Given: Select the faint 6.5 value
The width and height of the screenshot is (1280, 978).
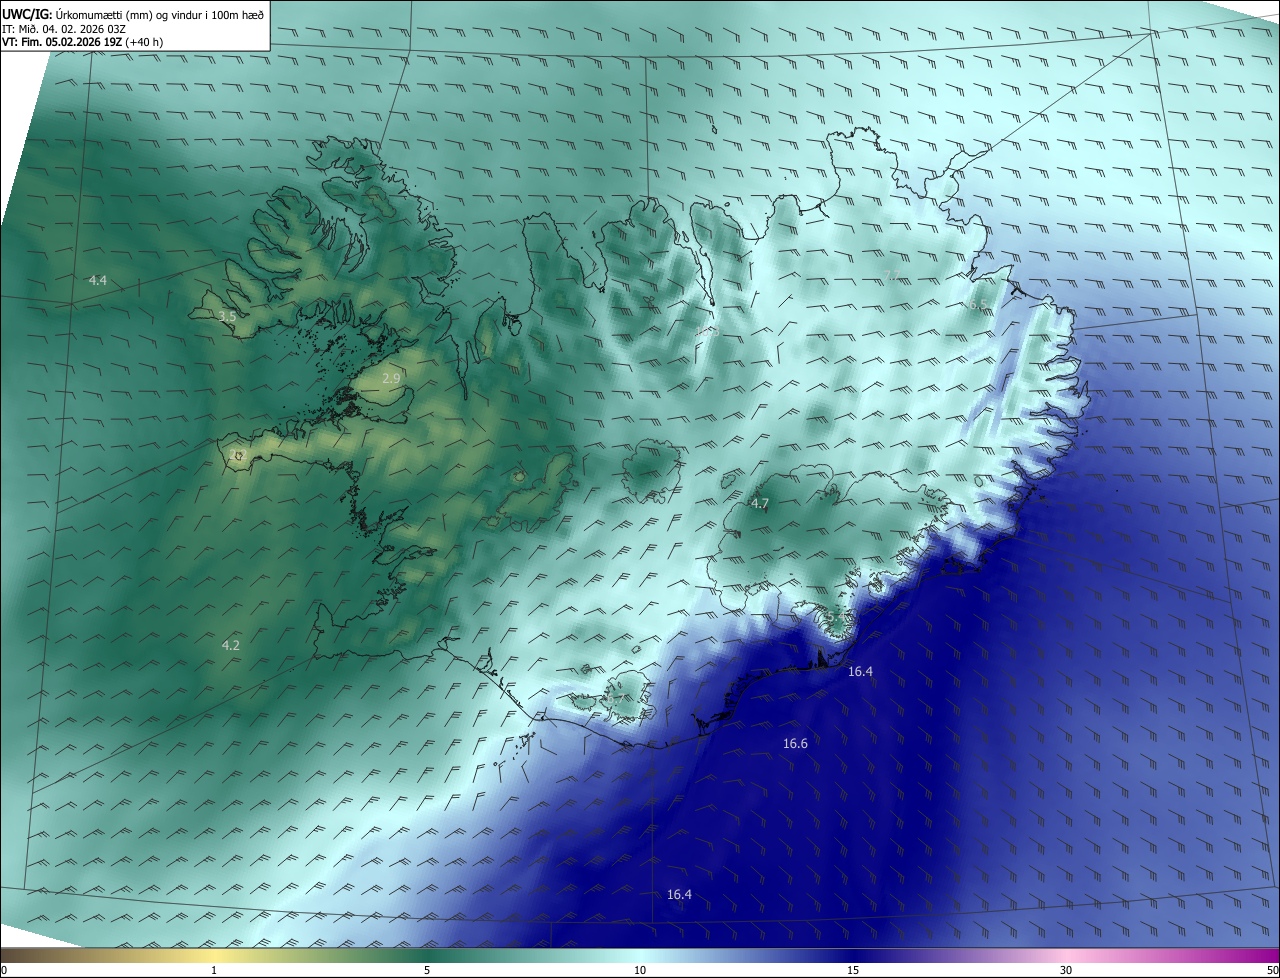Looking at the screenshot, I should coord(978,304).
